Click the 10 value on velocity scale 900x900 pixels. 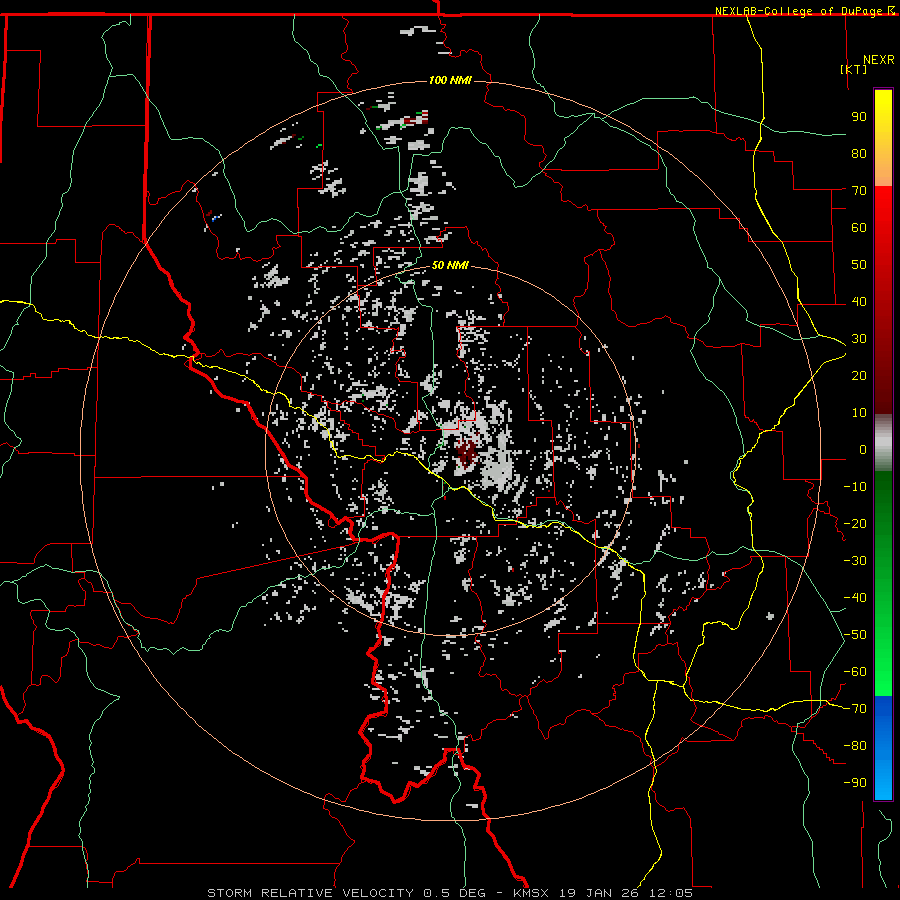pyautogui.click(x=859, y=413)
